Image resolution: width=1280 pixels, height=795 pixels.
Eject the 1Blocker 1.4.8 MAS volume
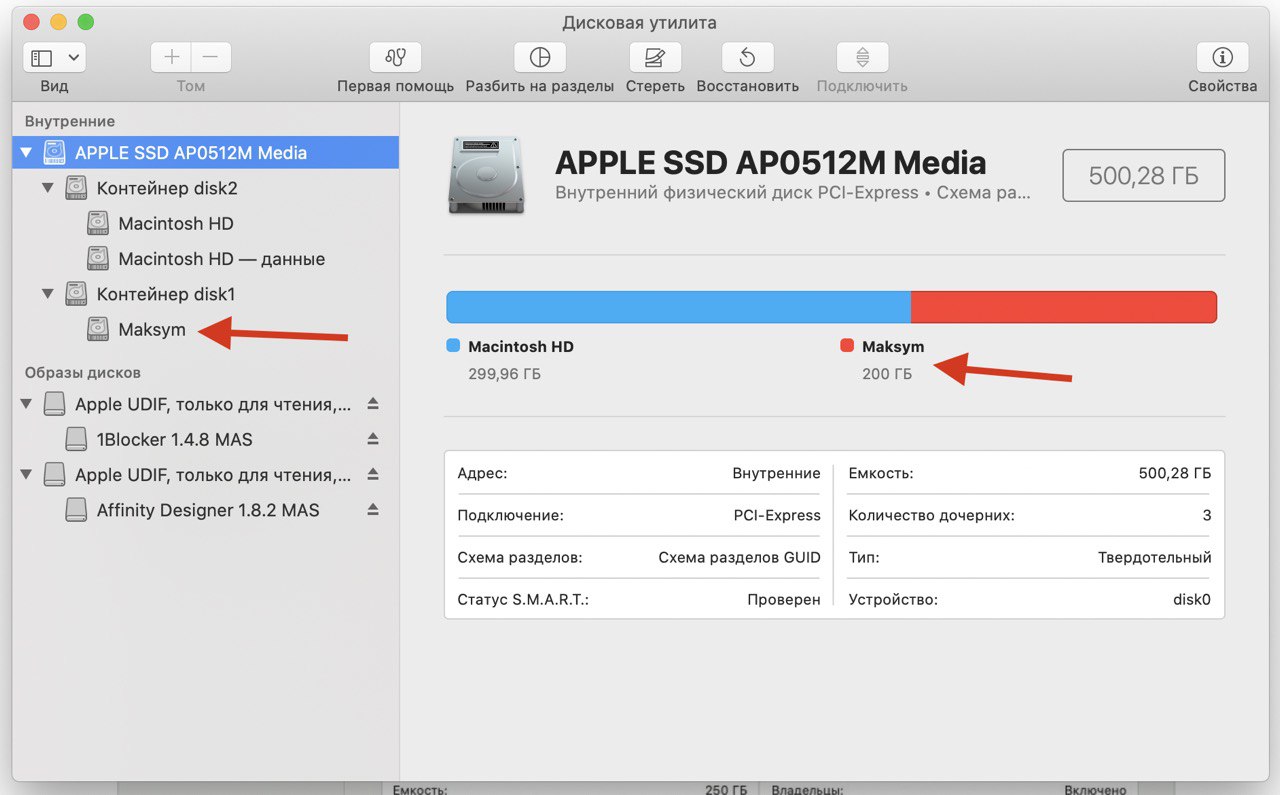point(373,439)
